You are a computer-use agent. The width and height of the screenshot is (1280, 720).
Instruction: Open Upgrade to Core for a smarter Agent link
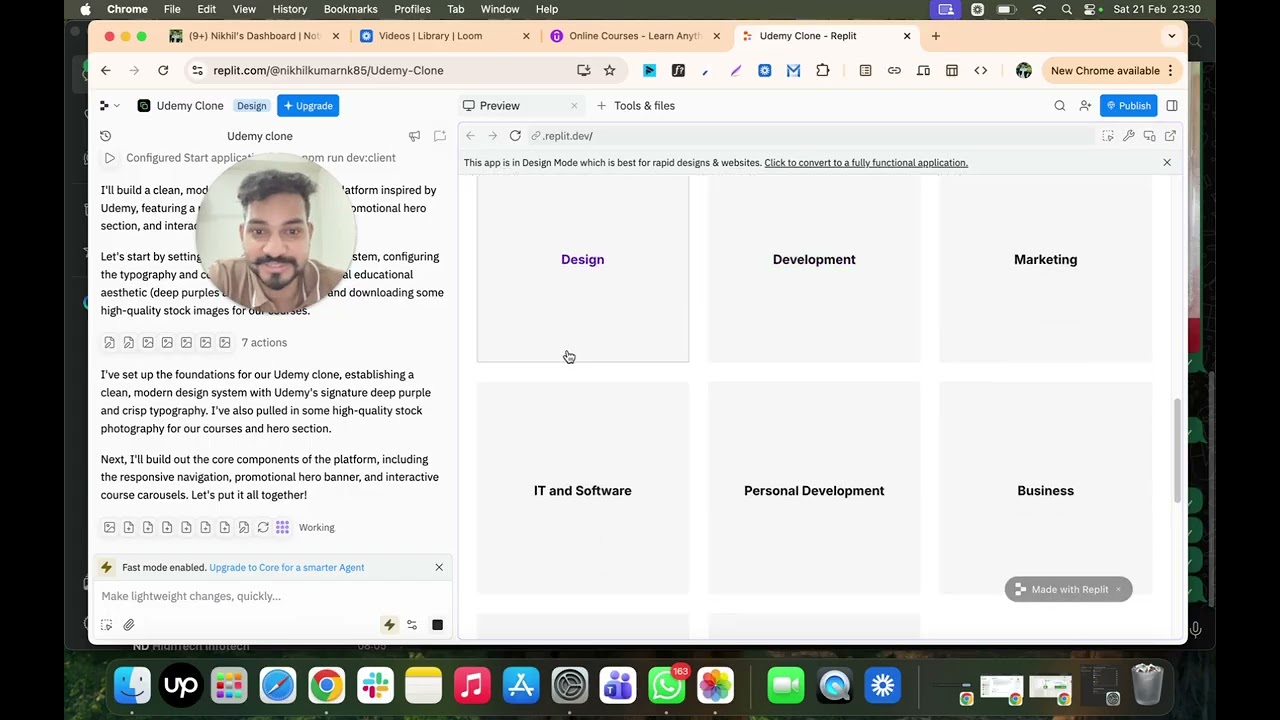coord(287,568)
